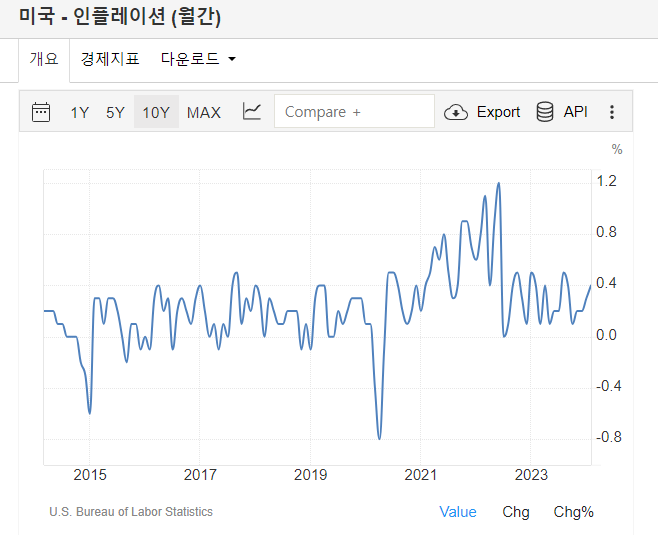
Task: Open the three-dot more options menu
Action: coord(612,112)
